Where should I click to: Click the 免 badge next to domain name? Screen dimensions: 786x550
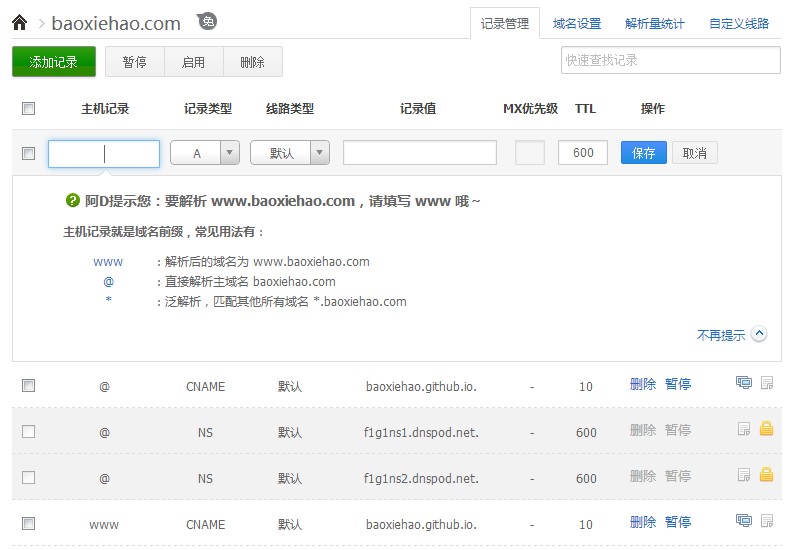[207, 21]
